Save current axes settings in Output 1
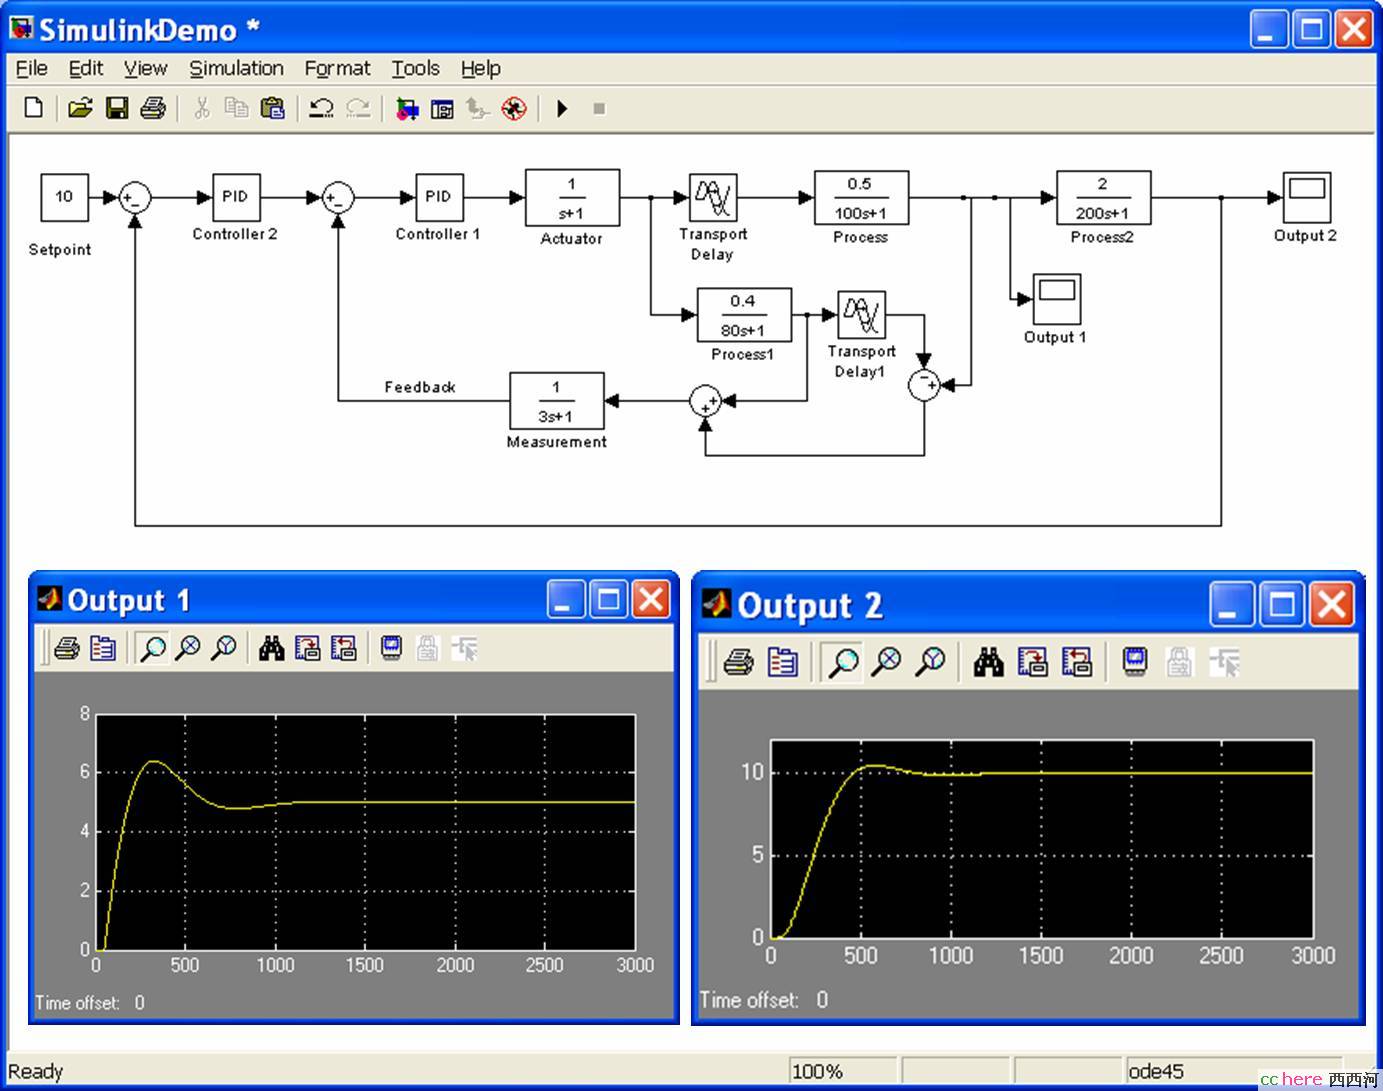Viewport: 1383px width, 1091px height. pos(308,648)
